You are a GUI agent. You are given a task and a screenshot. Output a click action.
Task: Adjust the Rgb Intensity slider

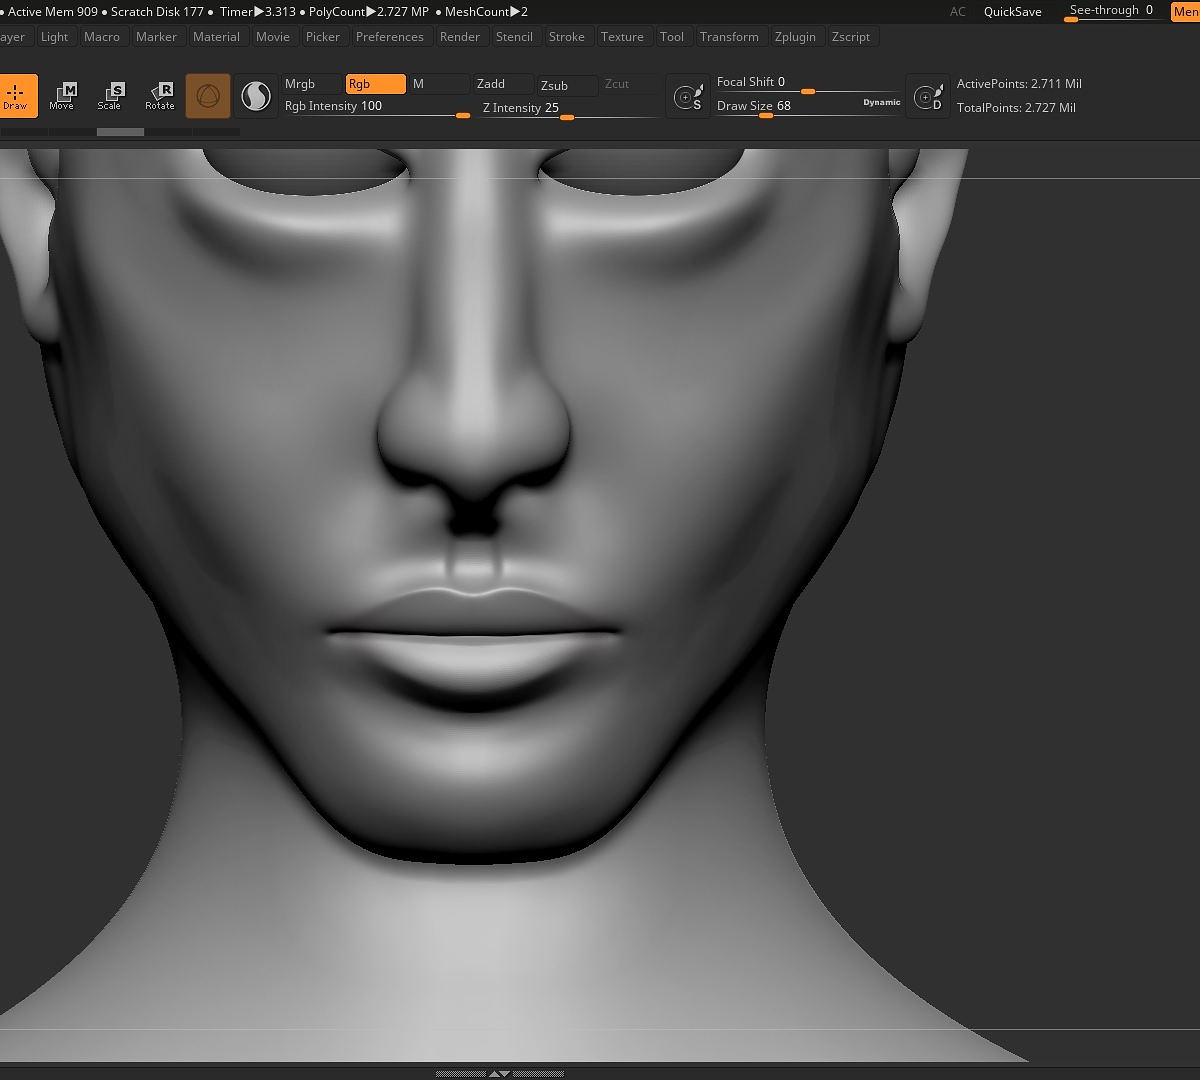(377, 107)
